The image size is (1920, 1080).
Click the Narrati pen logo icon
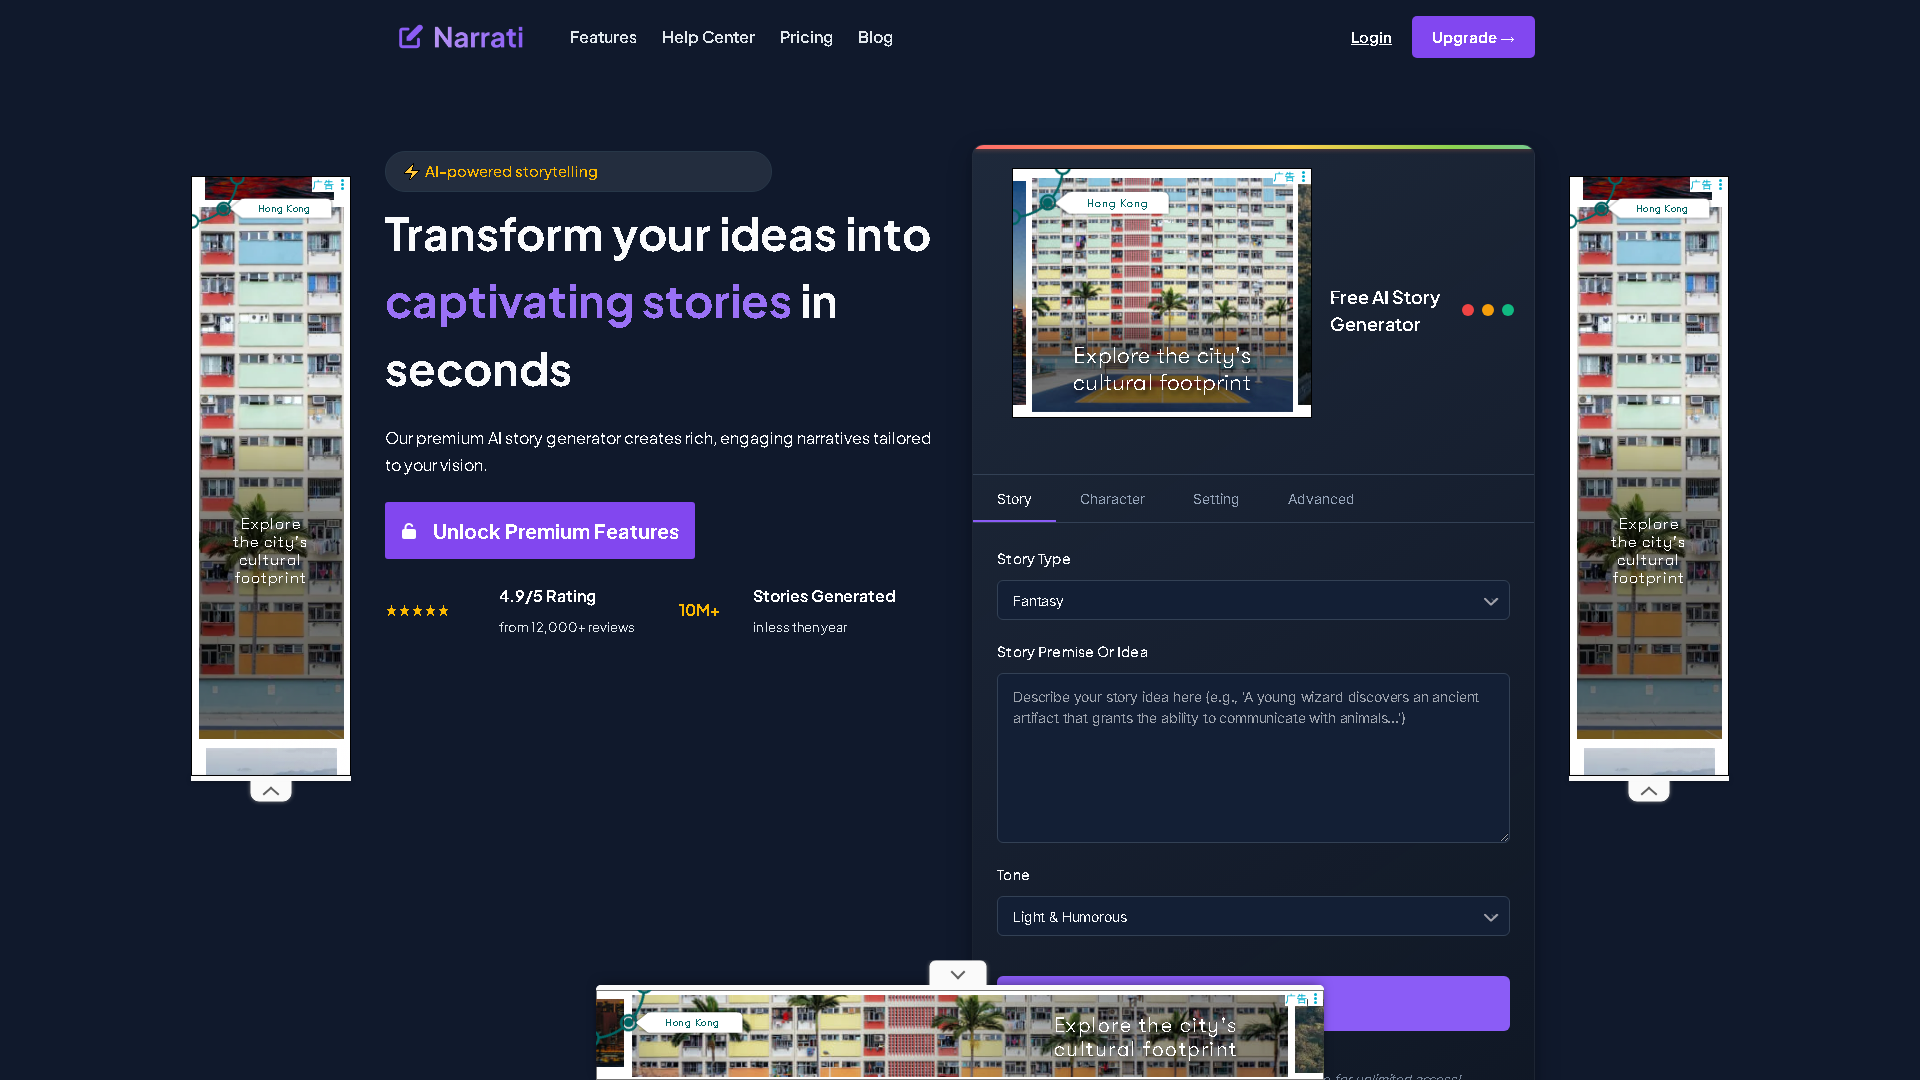(410, 37)
